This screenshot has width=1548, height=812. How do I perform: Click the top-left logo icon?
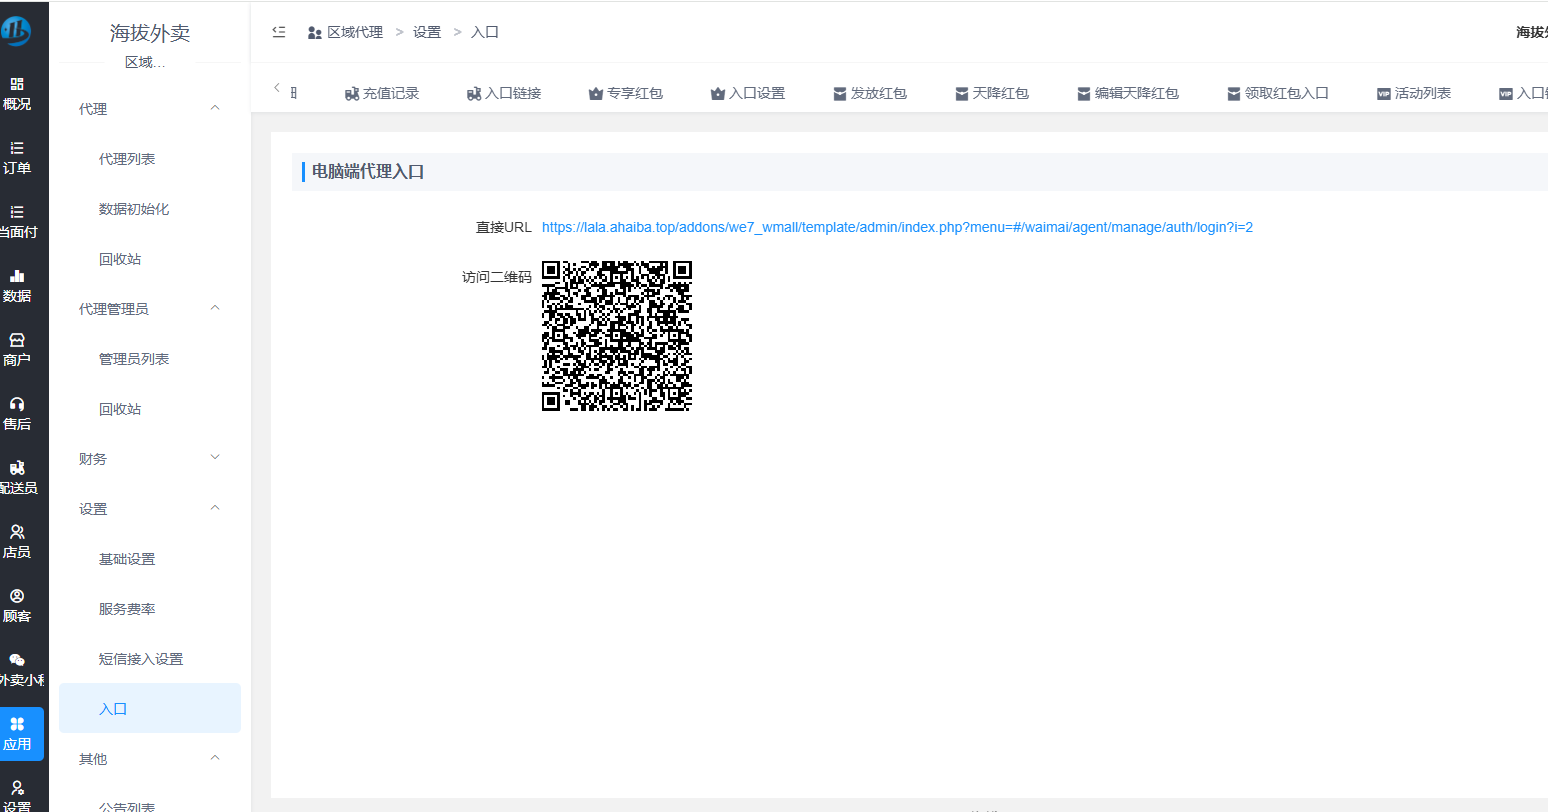(17, 31)
